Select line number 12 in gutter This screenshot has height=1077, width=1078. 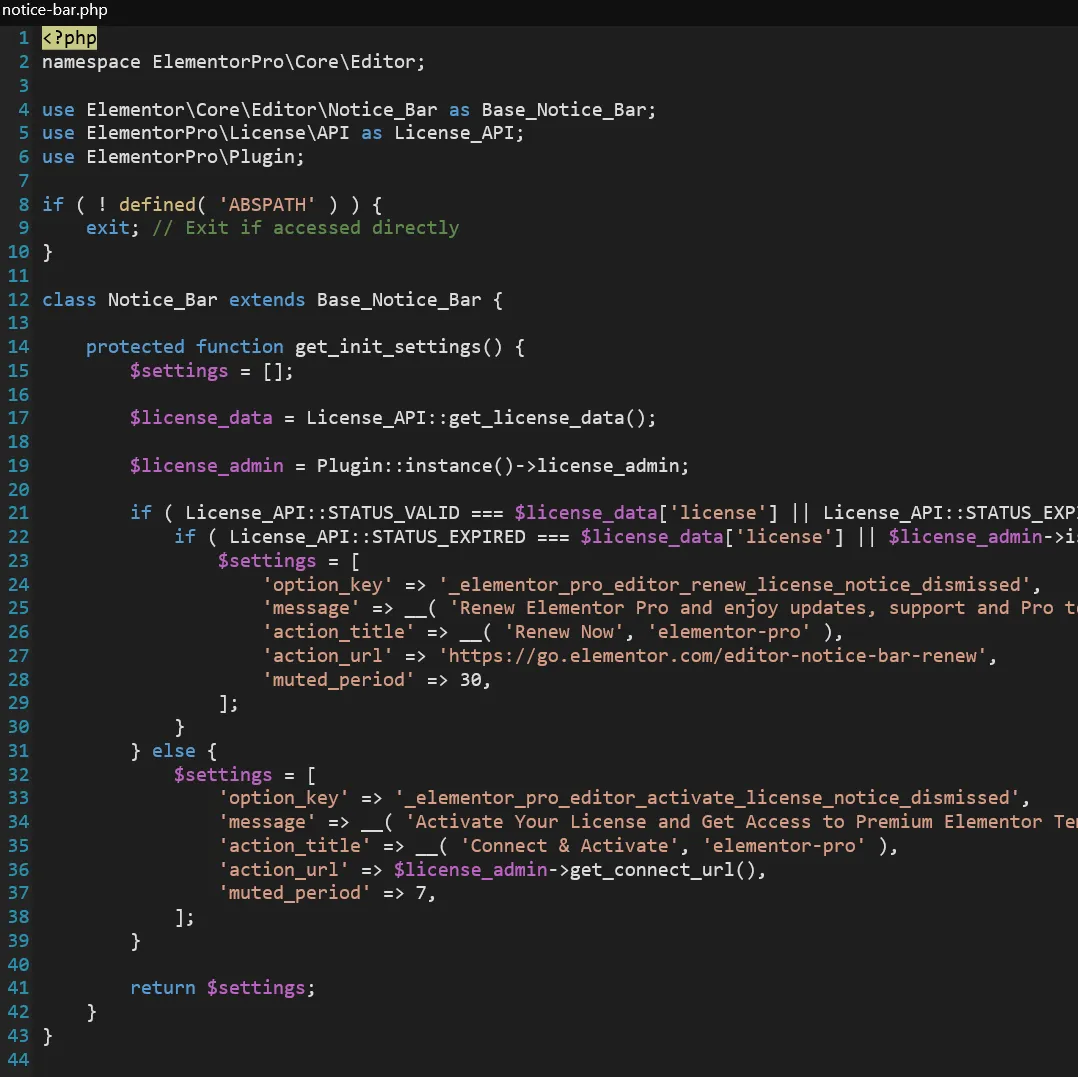pos(19,300)
